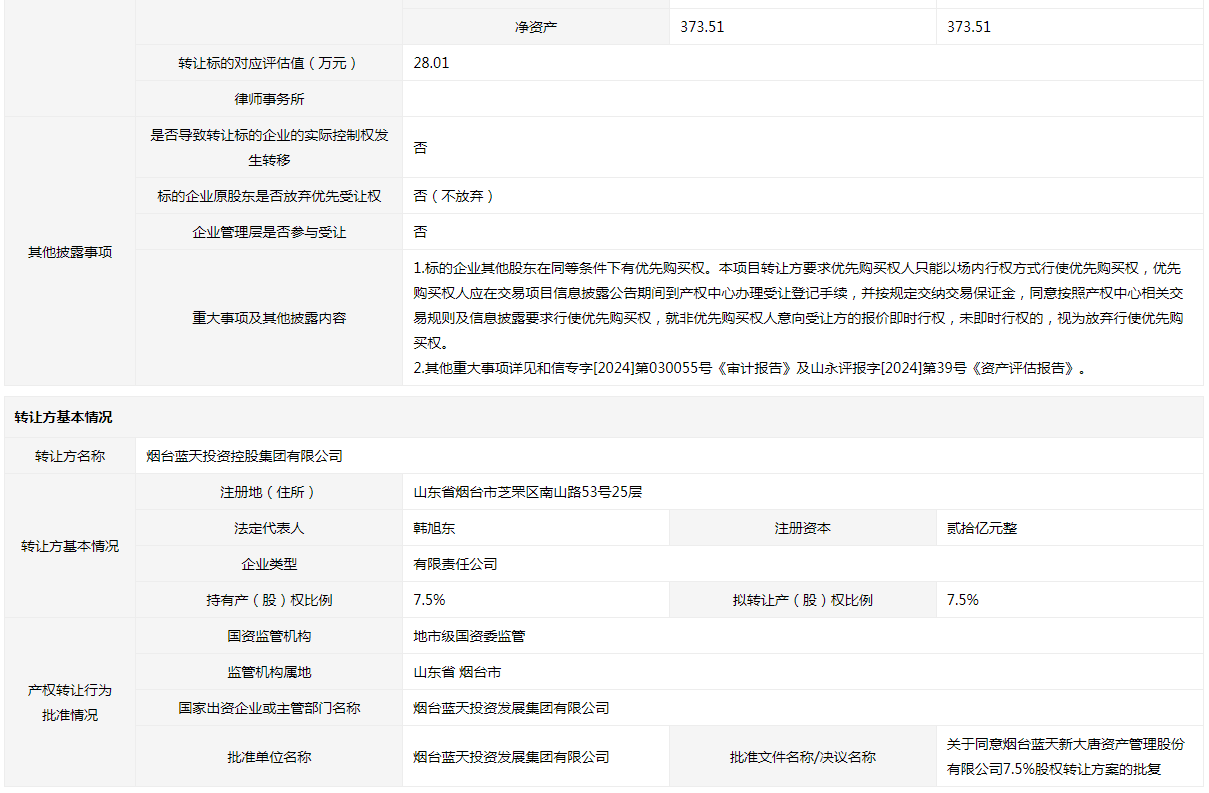
Task: Click the registered address 山东省烟台市芝罘区南山路53号25层
Action: pos(528,492)
